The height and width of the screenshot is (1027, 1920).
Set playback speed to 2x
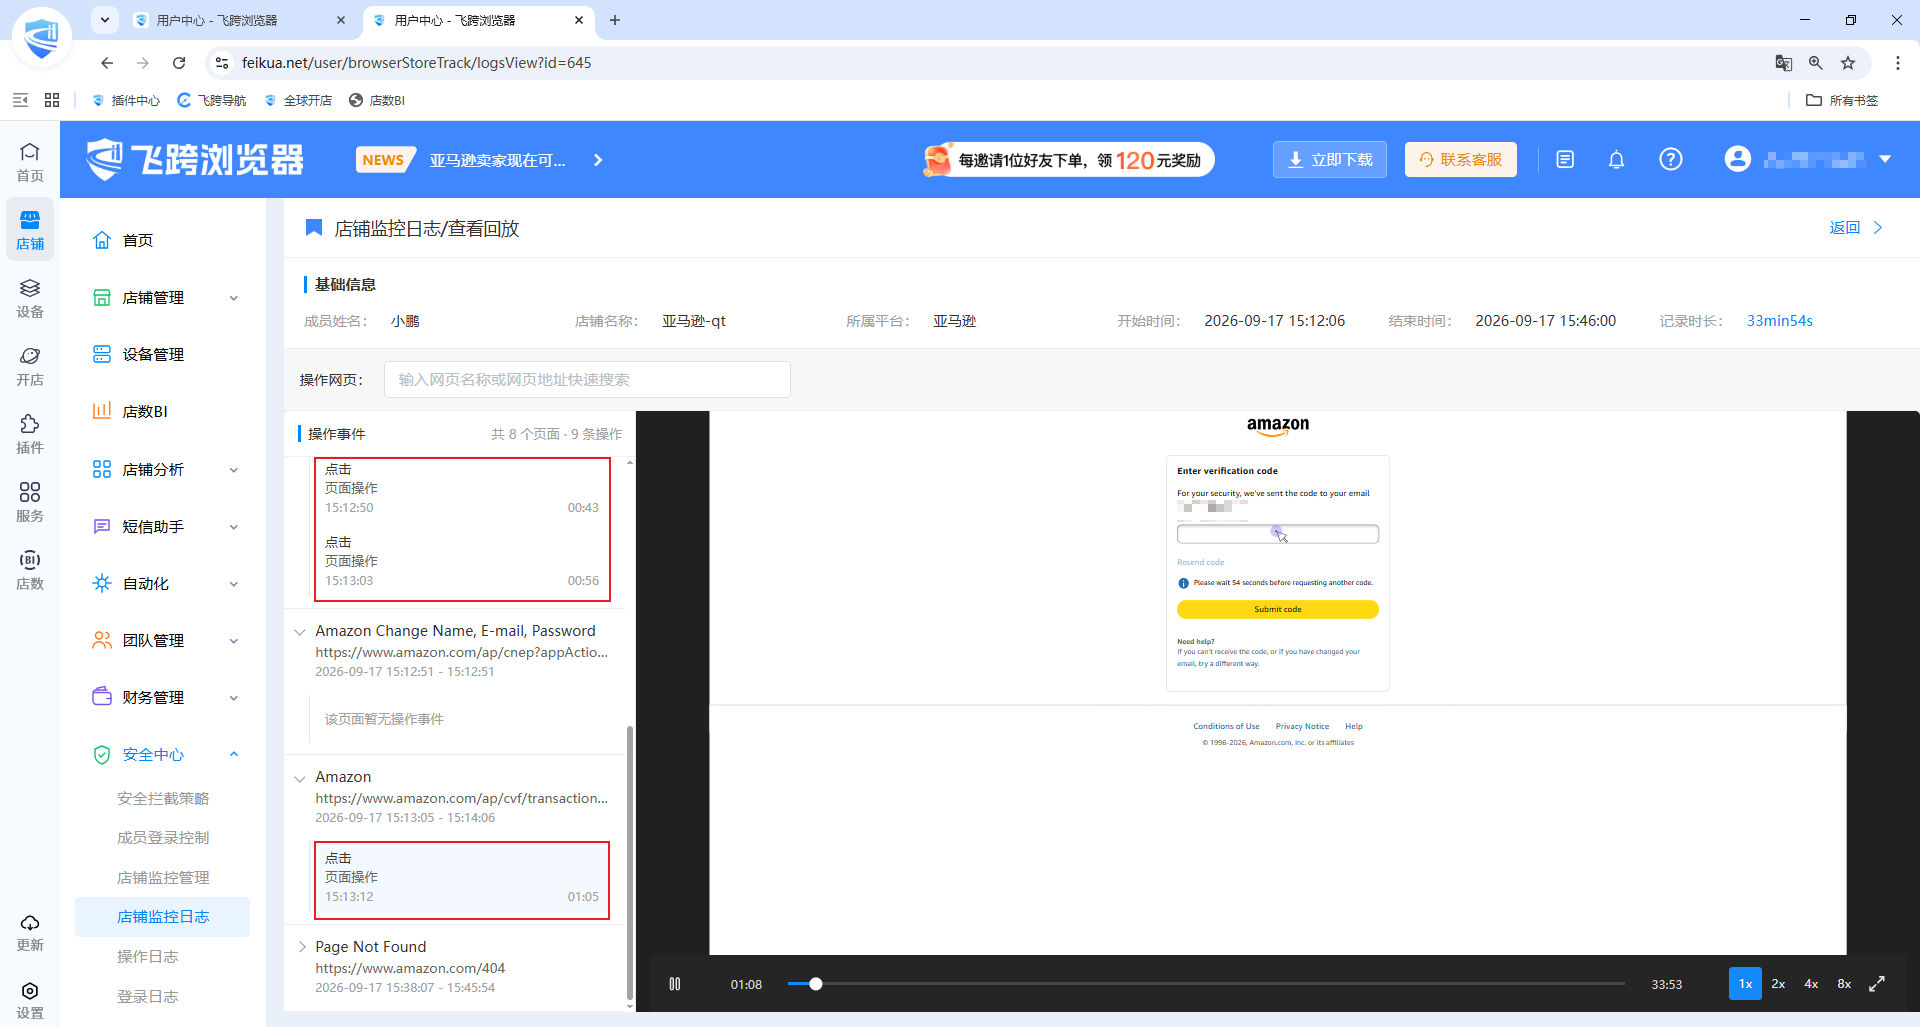pos(1778,984)
